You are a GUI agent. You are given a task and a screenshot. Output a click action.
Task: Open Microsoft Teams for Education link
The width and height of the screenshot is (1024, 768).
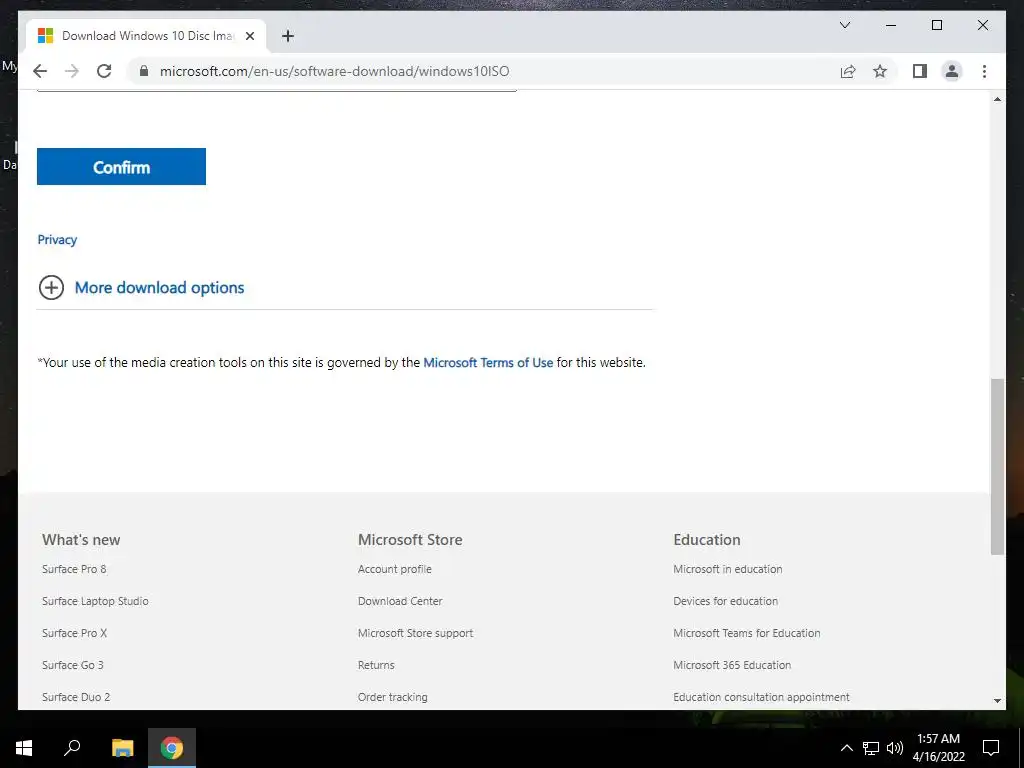tap(746, 633)
